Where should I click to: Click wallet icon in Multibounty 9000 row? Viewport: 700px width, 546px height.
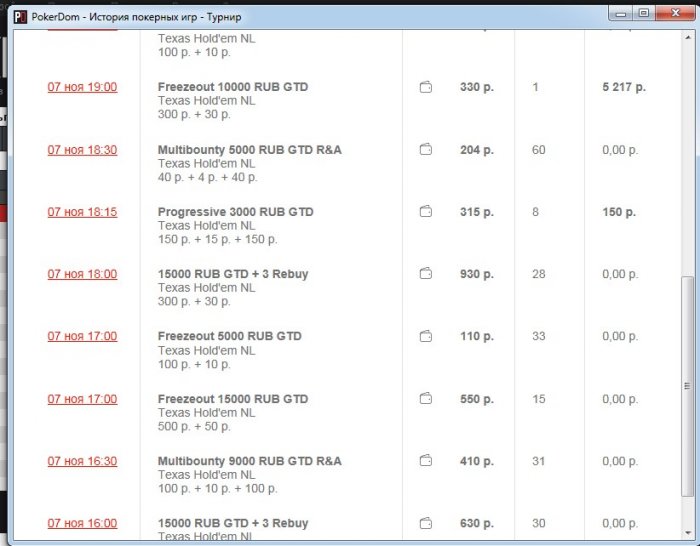tap(426, 460)
